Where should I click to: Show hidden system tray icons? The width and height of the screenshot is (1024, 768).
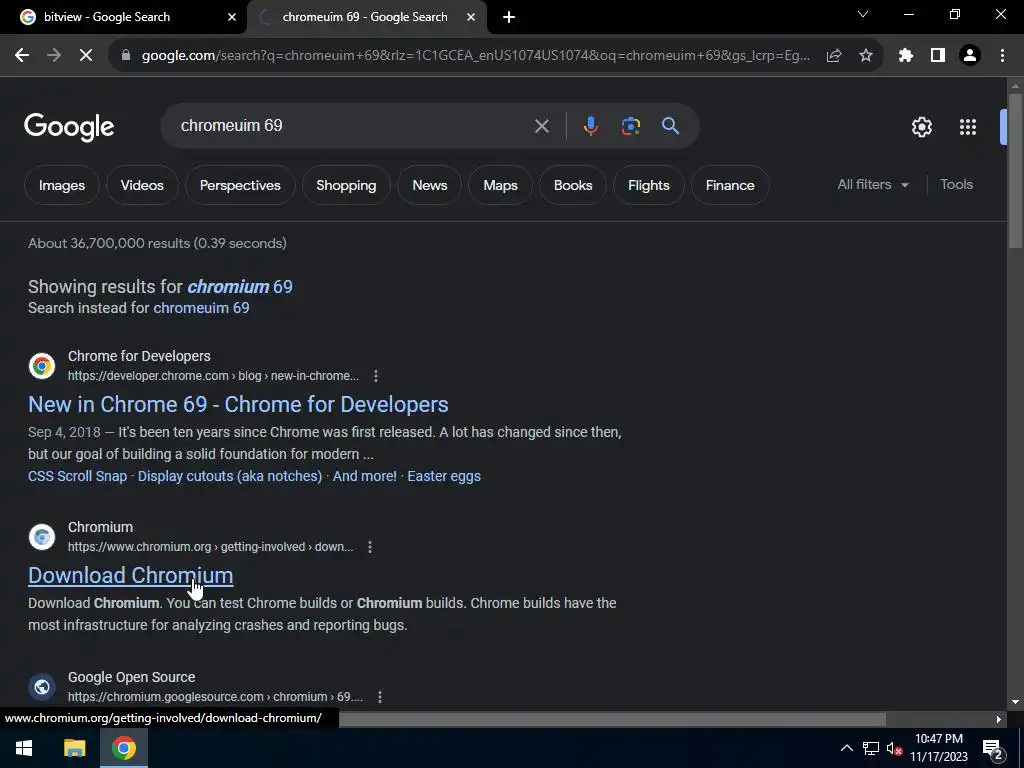[846, 748]
